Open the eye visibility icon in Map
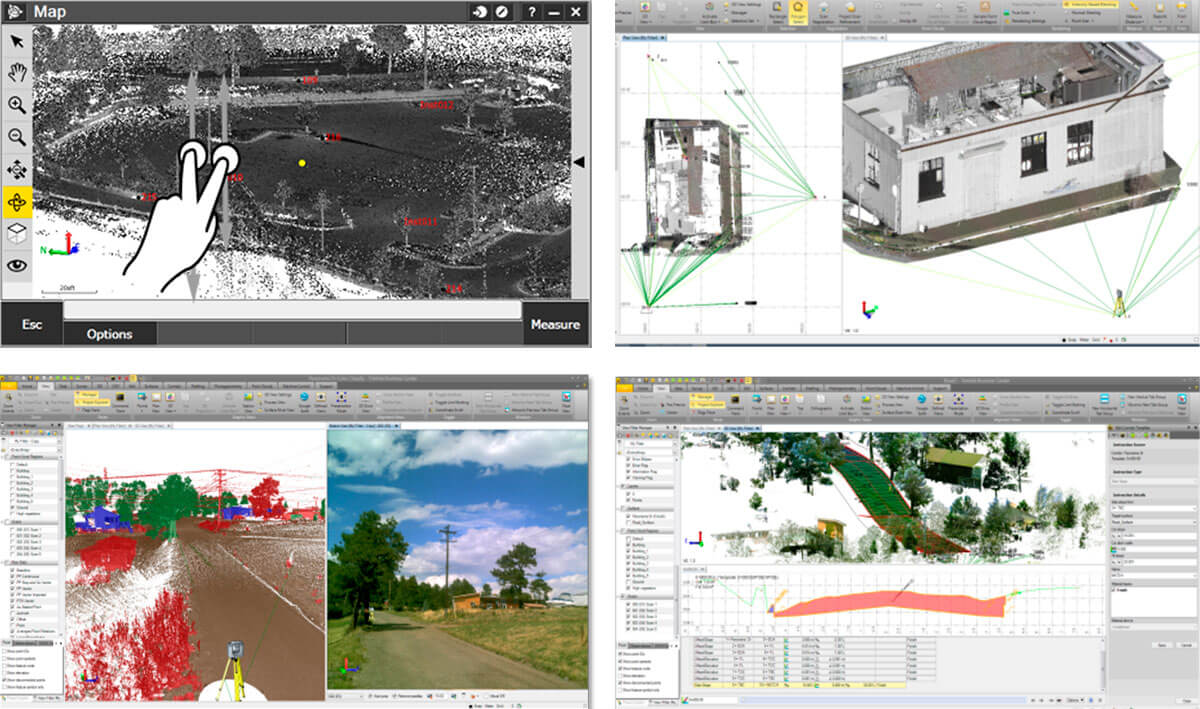The height and width of the screenshot is (709, 1200). [17, 265]
